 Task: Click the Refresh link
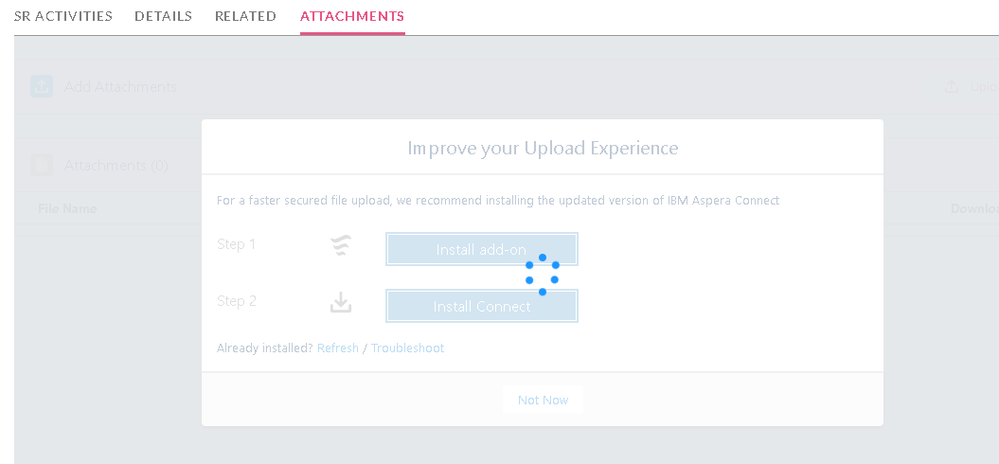click(x=338, y=348)
